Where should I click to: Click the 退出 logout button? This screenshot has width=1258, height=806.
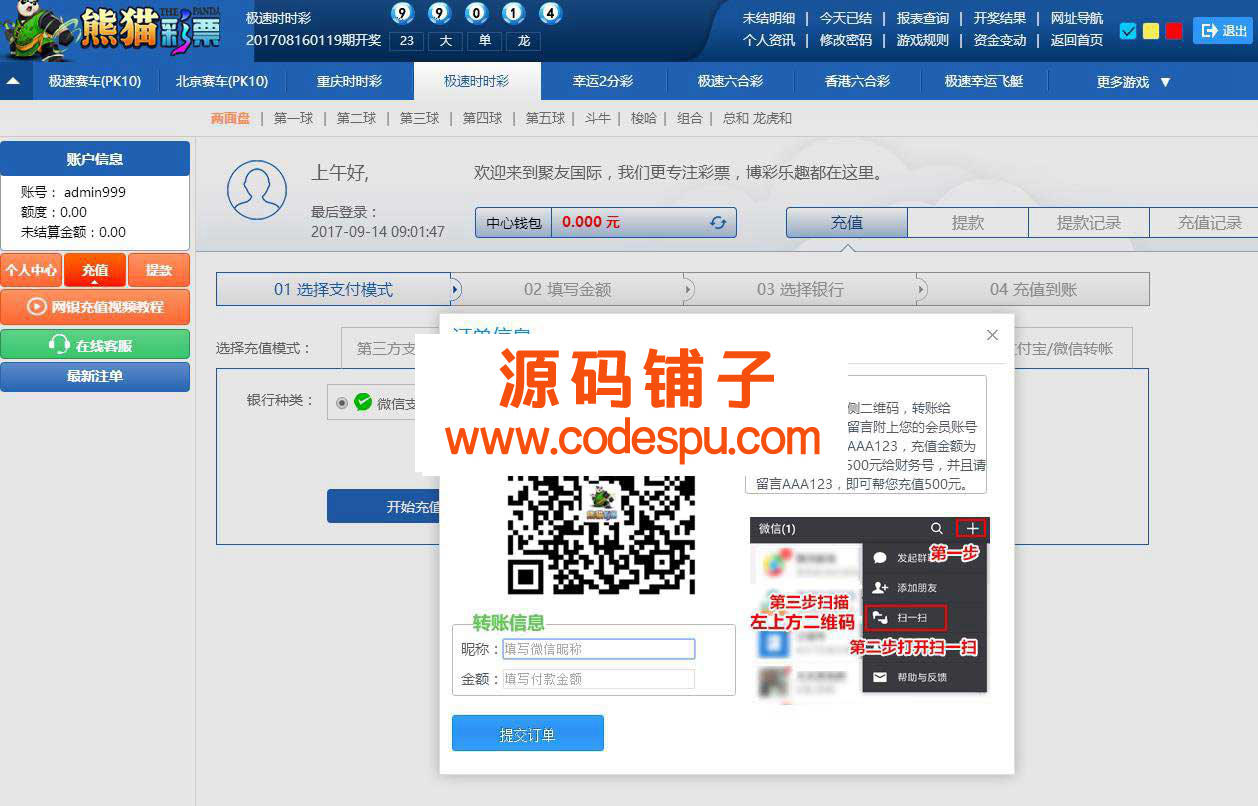pyautogui.click(x=1223, y=31)
